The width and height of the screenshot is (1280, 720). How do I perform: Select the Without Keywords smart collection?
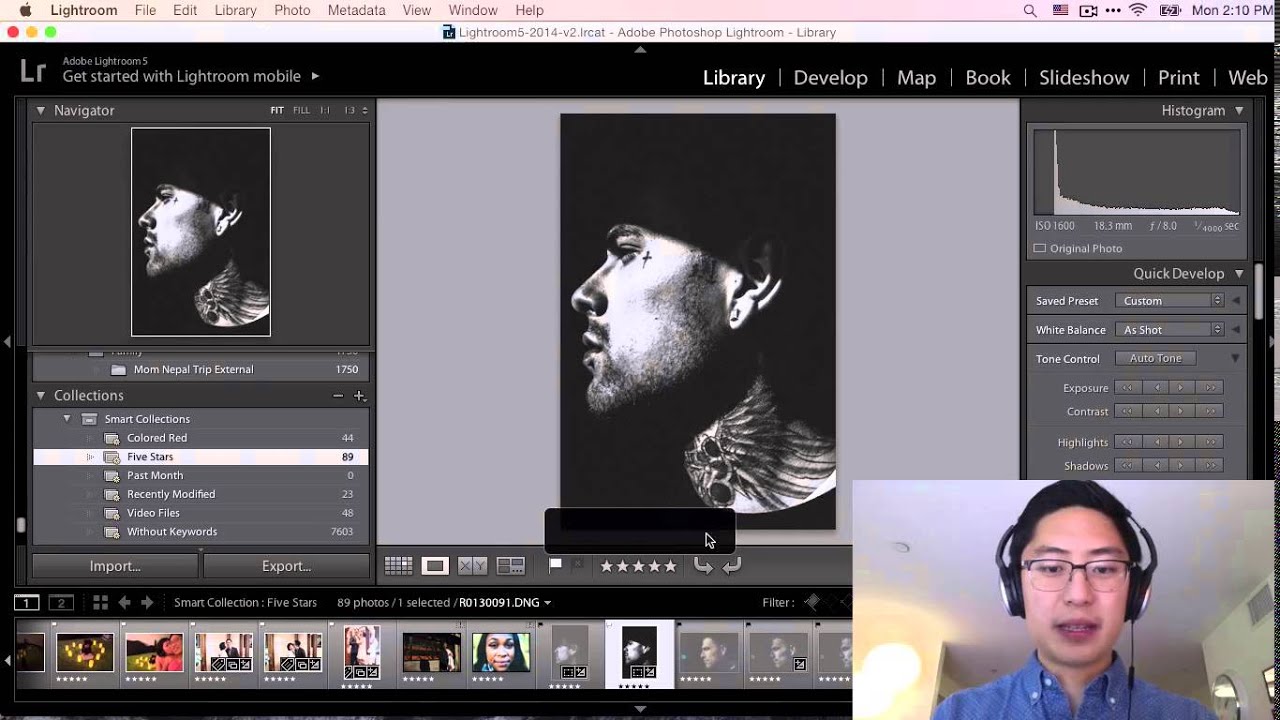pos(201,532)
